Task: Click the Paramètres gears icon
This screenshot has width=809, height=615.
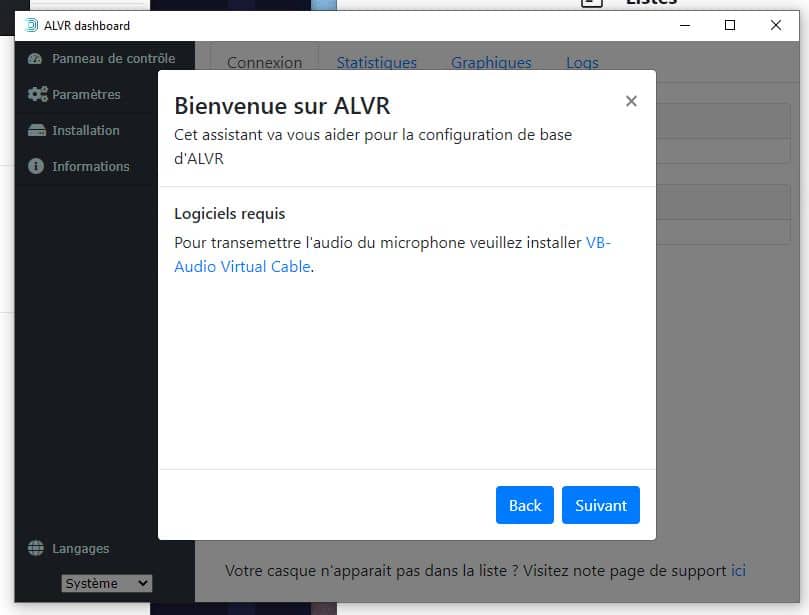Action: (37, 94)
